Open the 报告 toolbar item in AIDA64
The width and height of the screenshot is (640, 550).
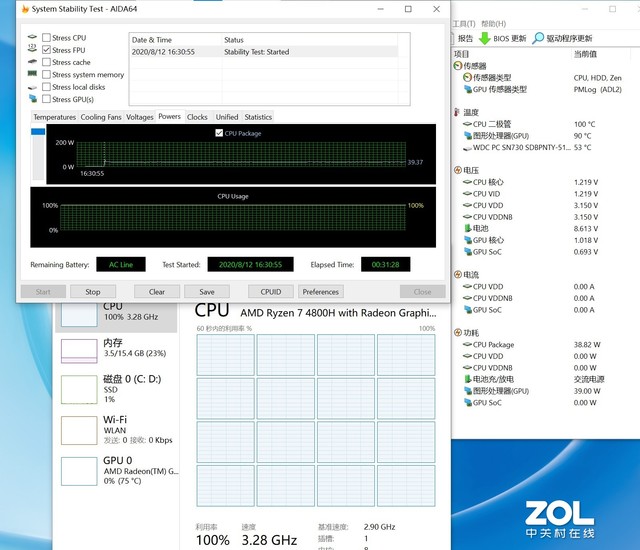465,38
